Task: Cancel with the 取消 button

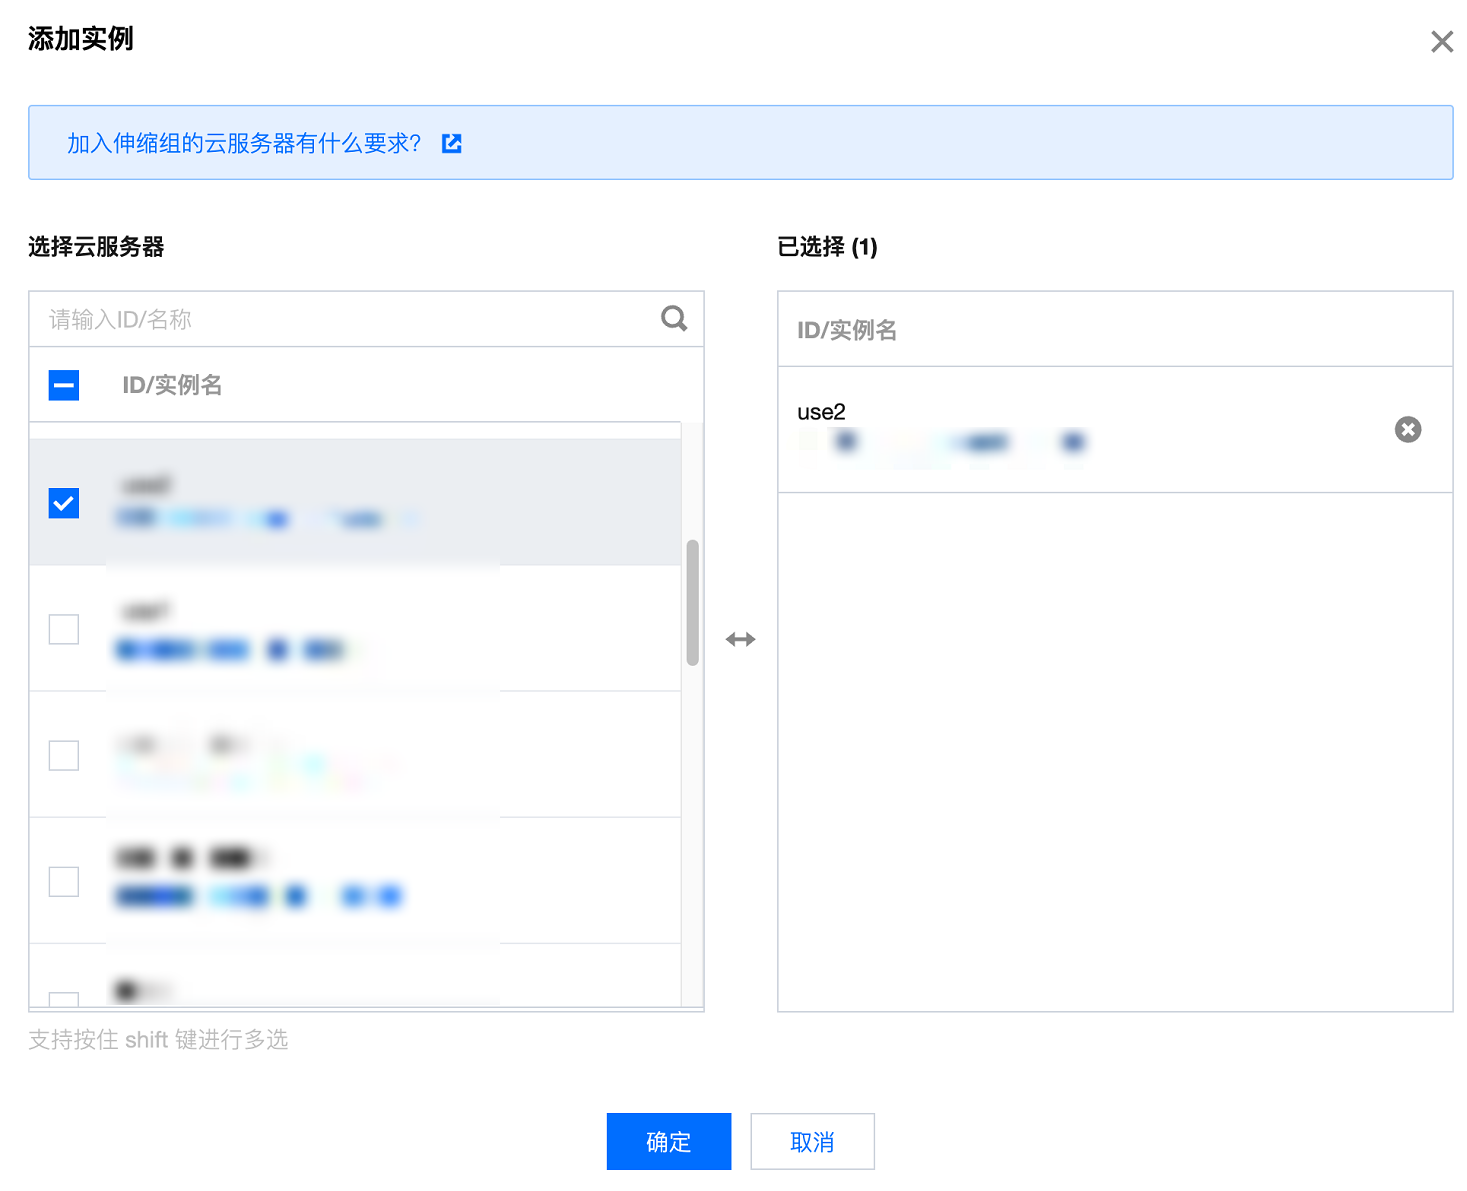Action: (x=812, y=1141)
